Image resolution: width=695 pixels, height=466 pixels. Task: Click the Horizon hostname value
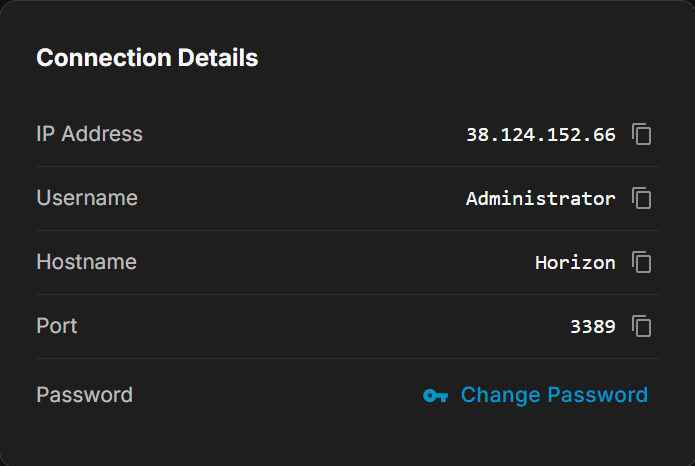tap(575, 262)
